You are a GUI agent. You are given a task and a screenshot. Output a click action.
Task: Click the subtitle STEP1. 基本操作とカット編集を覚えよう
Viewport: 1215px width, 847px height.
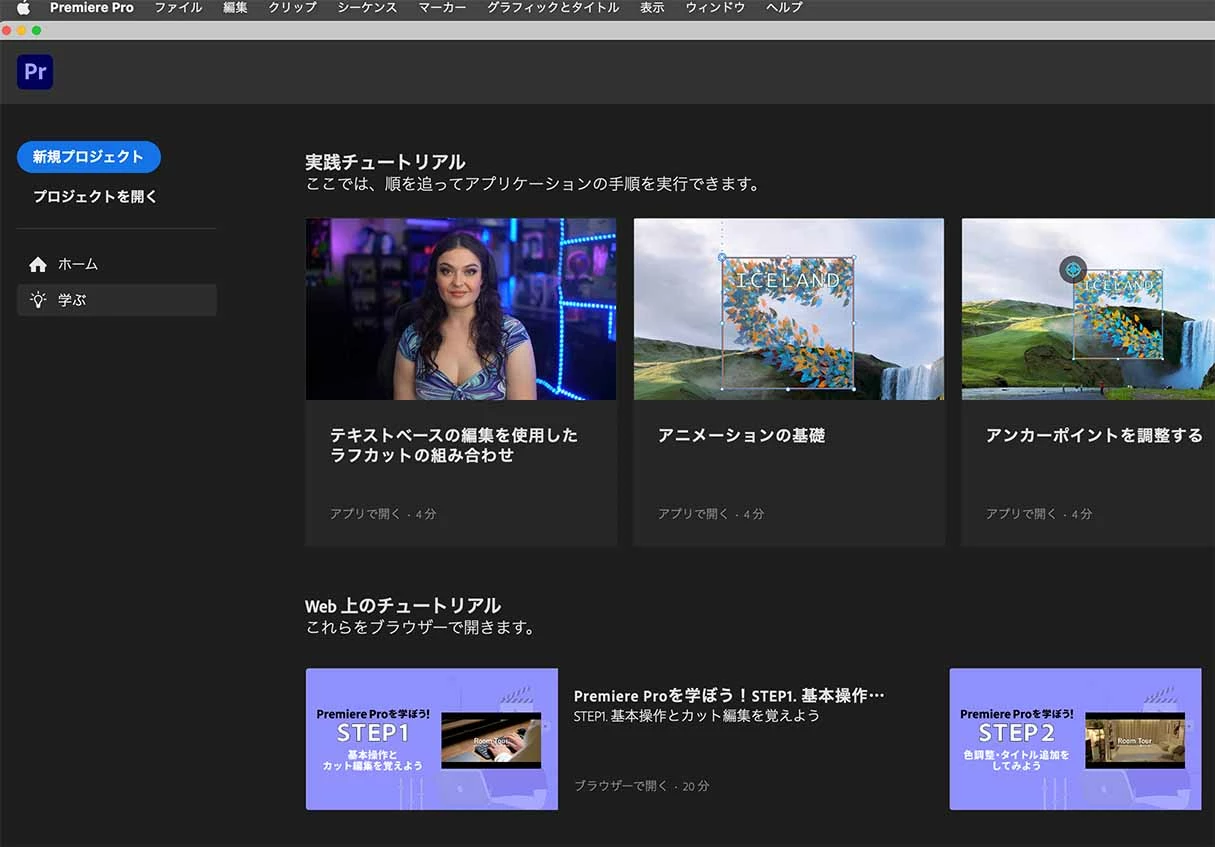pos(697,717)
